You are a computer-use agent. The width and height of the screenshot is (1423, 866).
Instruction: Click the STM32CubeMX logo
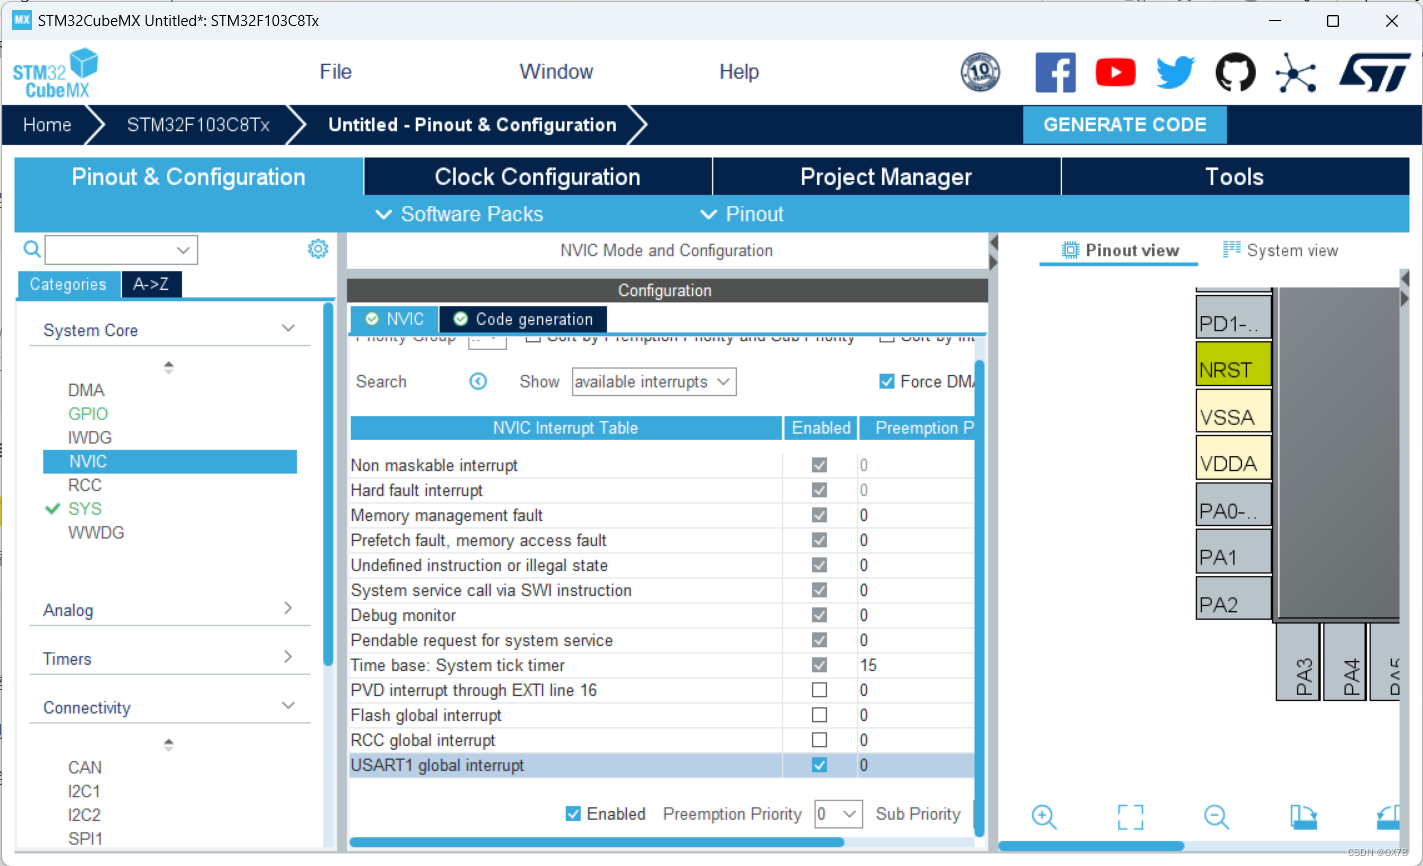pyautogui.click(x=56, y=73)
